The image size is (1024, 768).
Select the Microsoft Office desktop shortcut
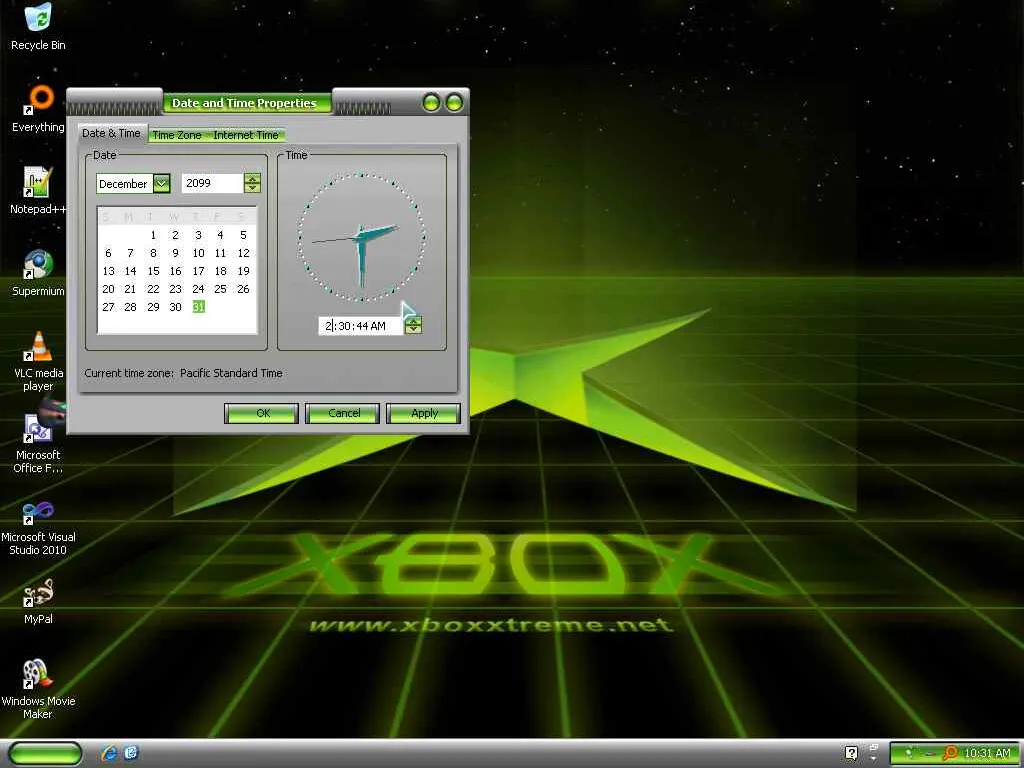tap(38, 443)
